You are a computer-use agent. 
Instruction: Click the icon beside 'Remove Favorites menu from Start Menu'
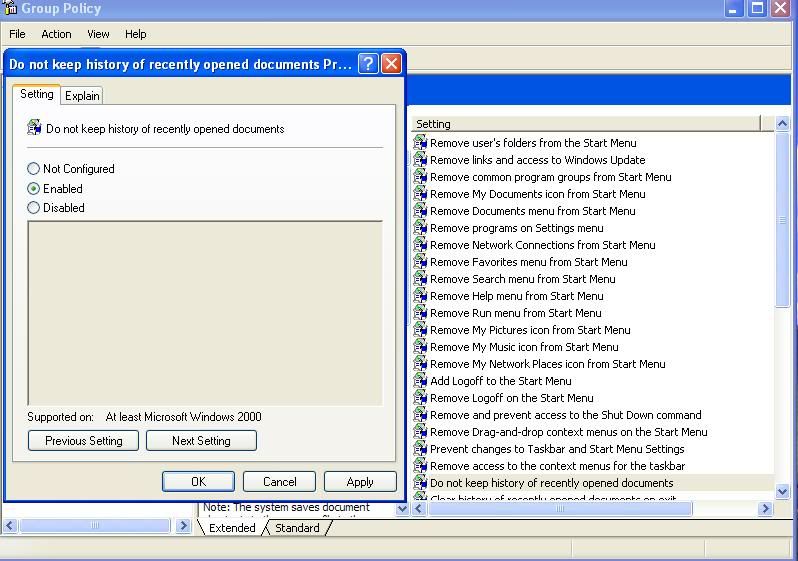coord(420,262)
